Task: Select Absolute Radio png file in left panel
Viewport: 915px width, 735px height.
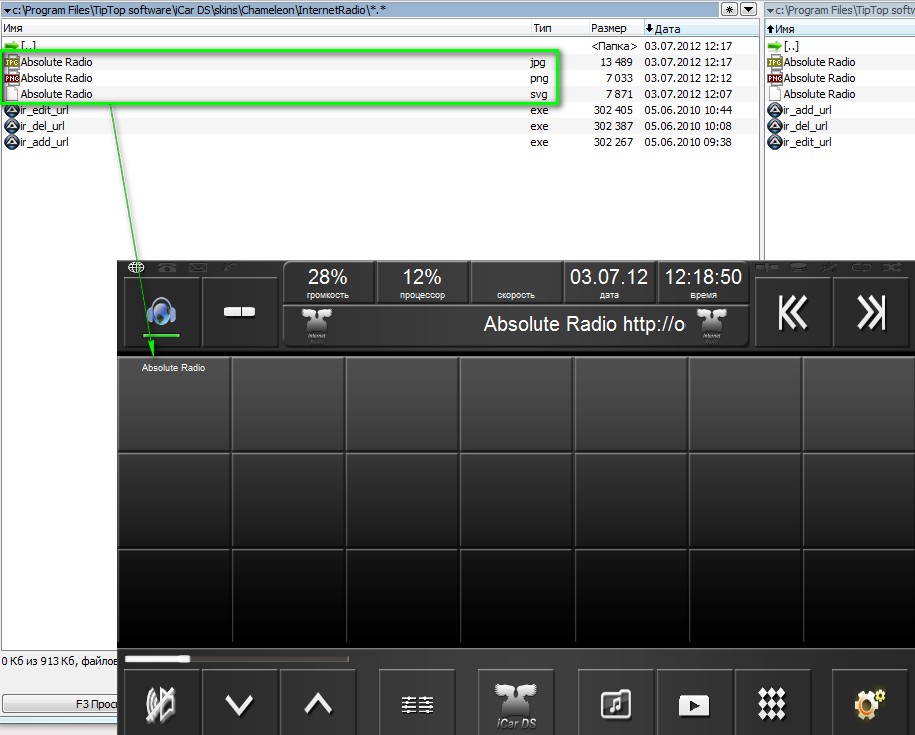Action: tap(379, 78)
